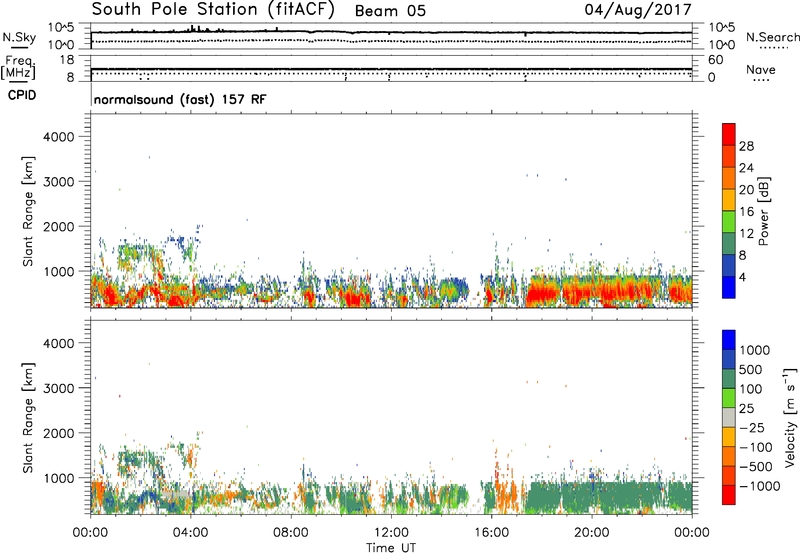Viewport: 800px width, 554px height.
Task: Click the 4000 tick of the power panel
Action: point(58,137)
